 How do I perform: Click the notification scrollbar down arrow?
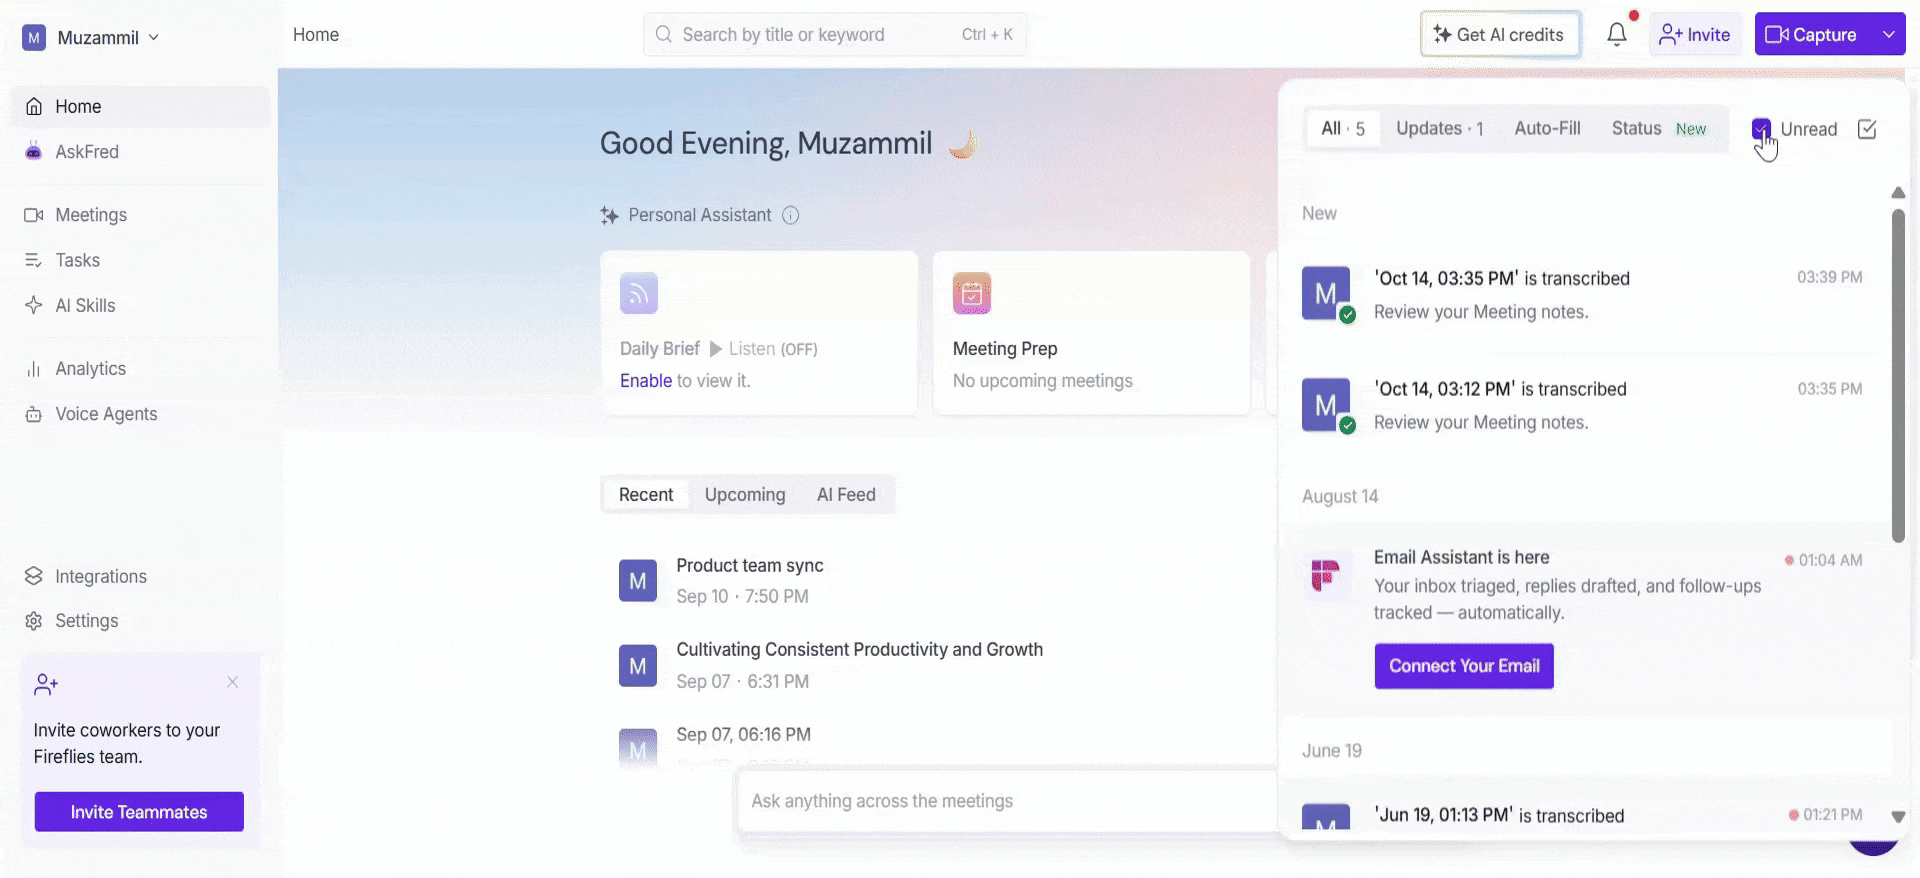pos(1898,816)
